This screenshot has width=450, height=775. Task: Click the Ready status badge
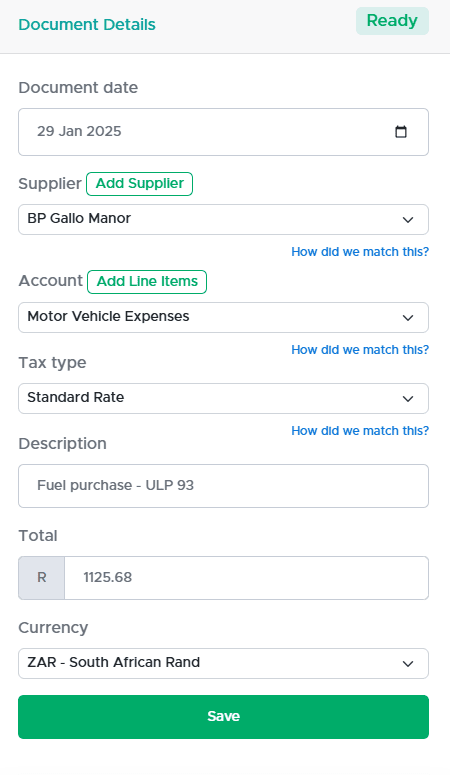coord(392,21)
